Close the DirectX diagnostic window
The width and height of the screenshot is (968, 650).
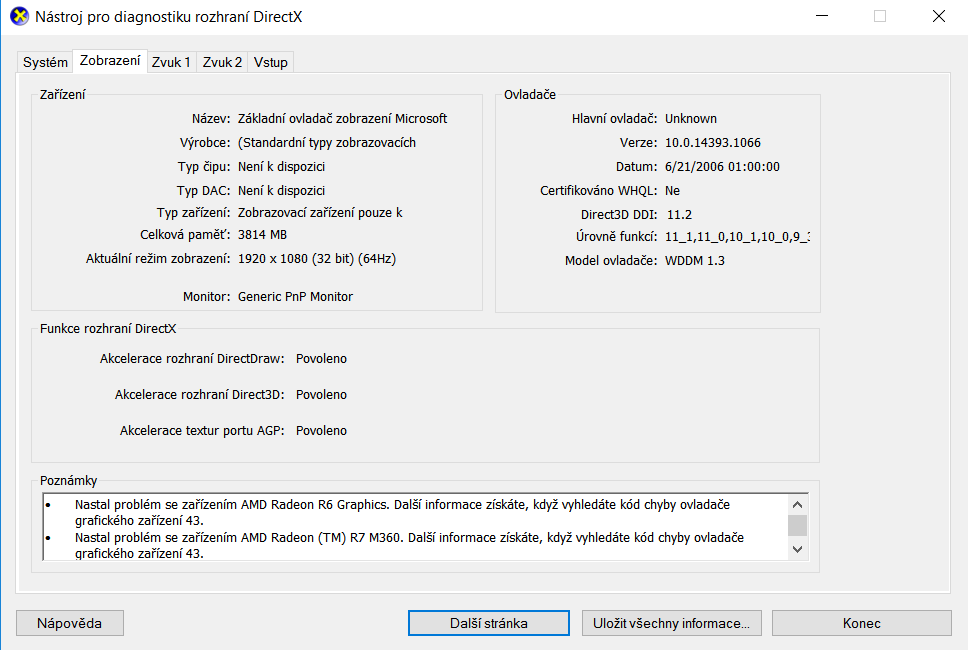[x=938, y=16]
